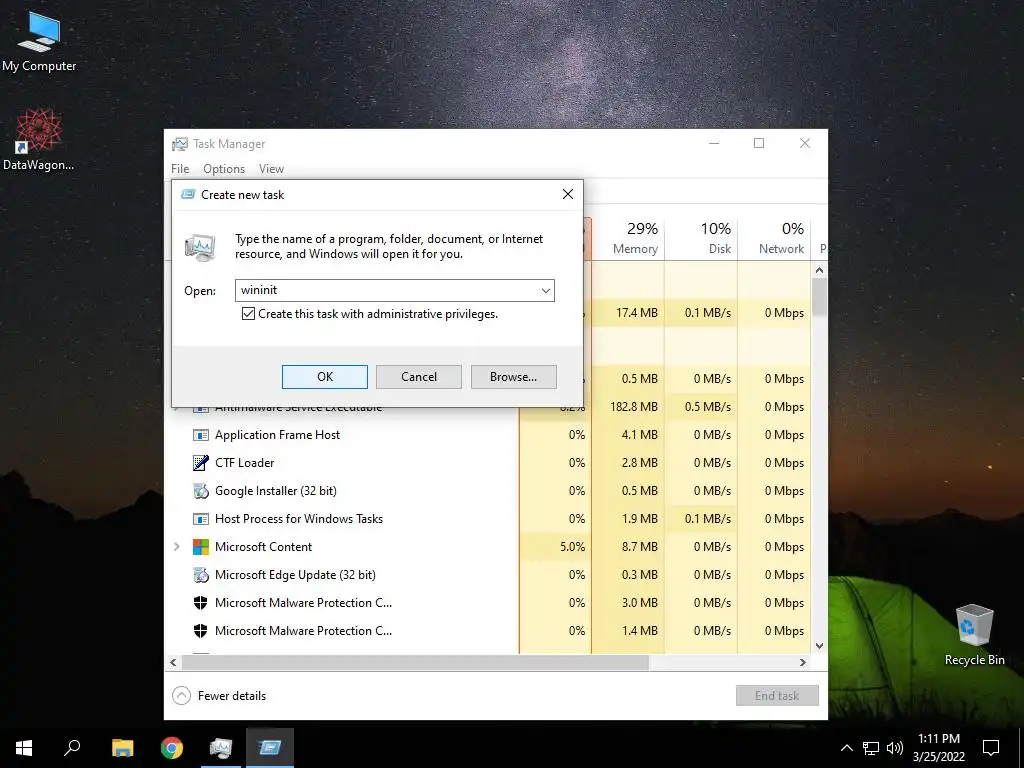
Task: Click Microsoft Content colored icon
Action: 200,547
